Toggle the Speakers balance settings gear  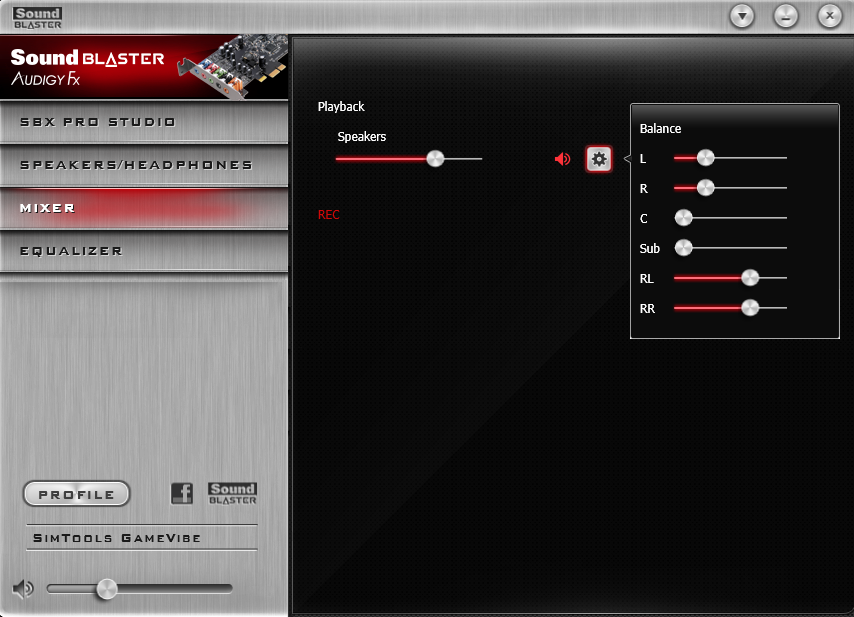(599, 159)
